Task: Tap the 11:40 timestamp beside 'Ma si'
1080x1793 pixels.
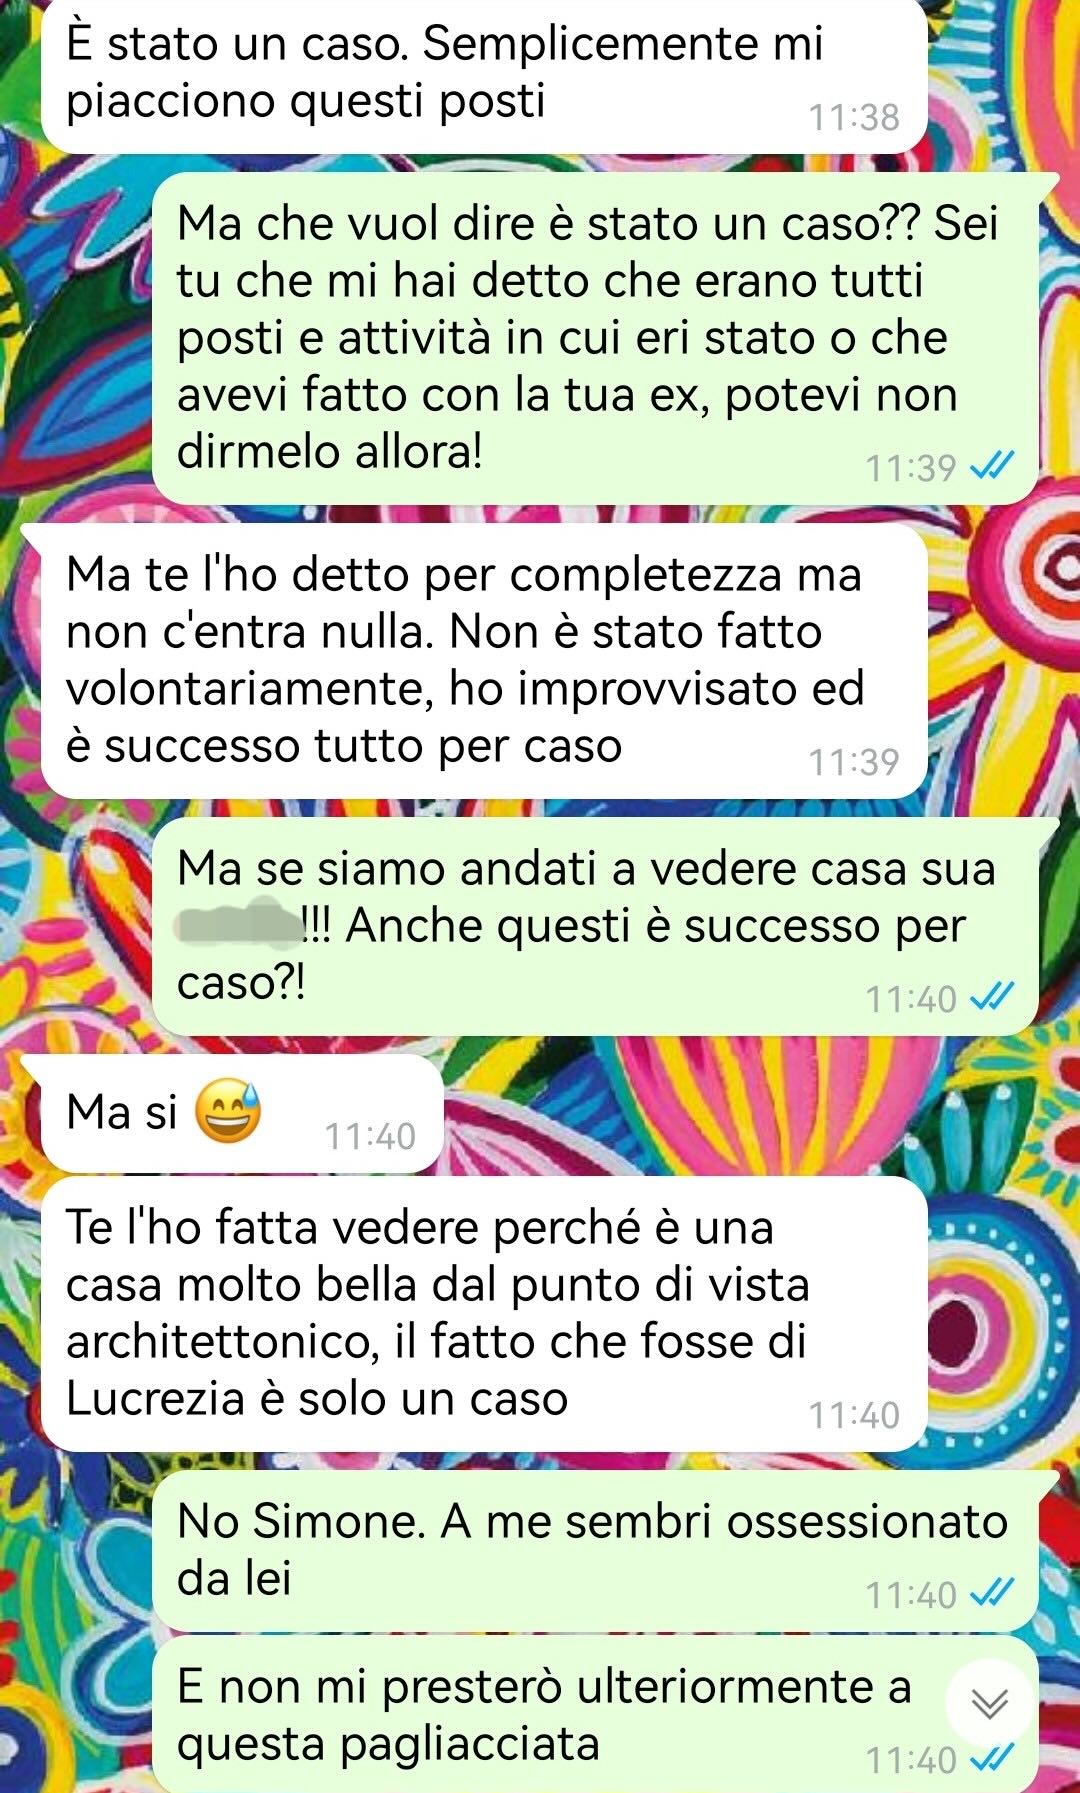Action: coord(370,1136)
